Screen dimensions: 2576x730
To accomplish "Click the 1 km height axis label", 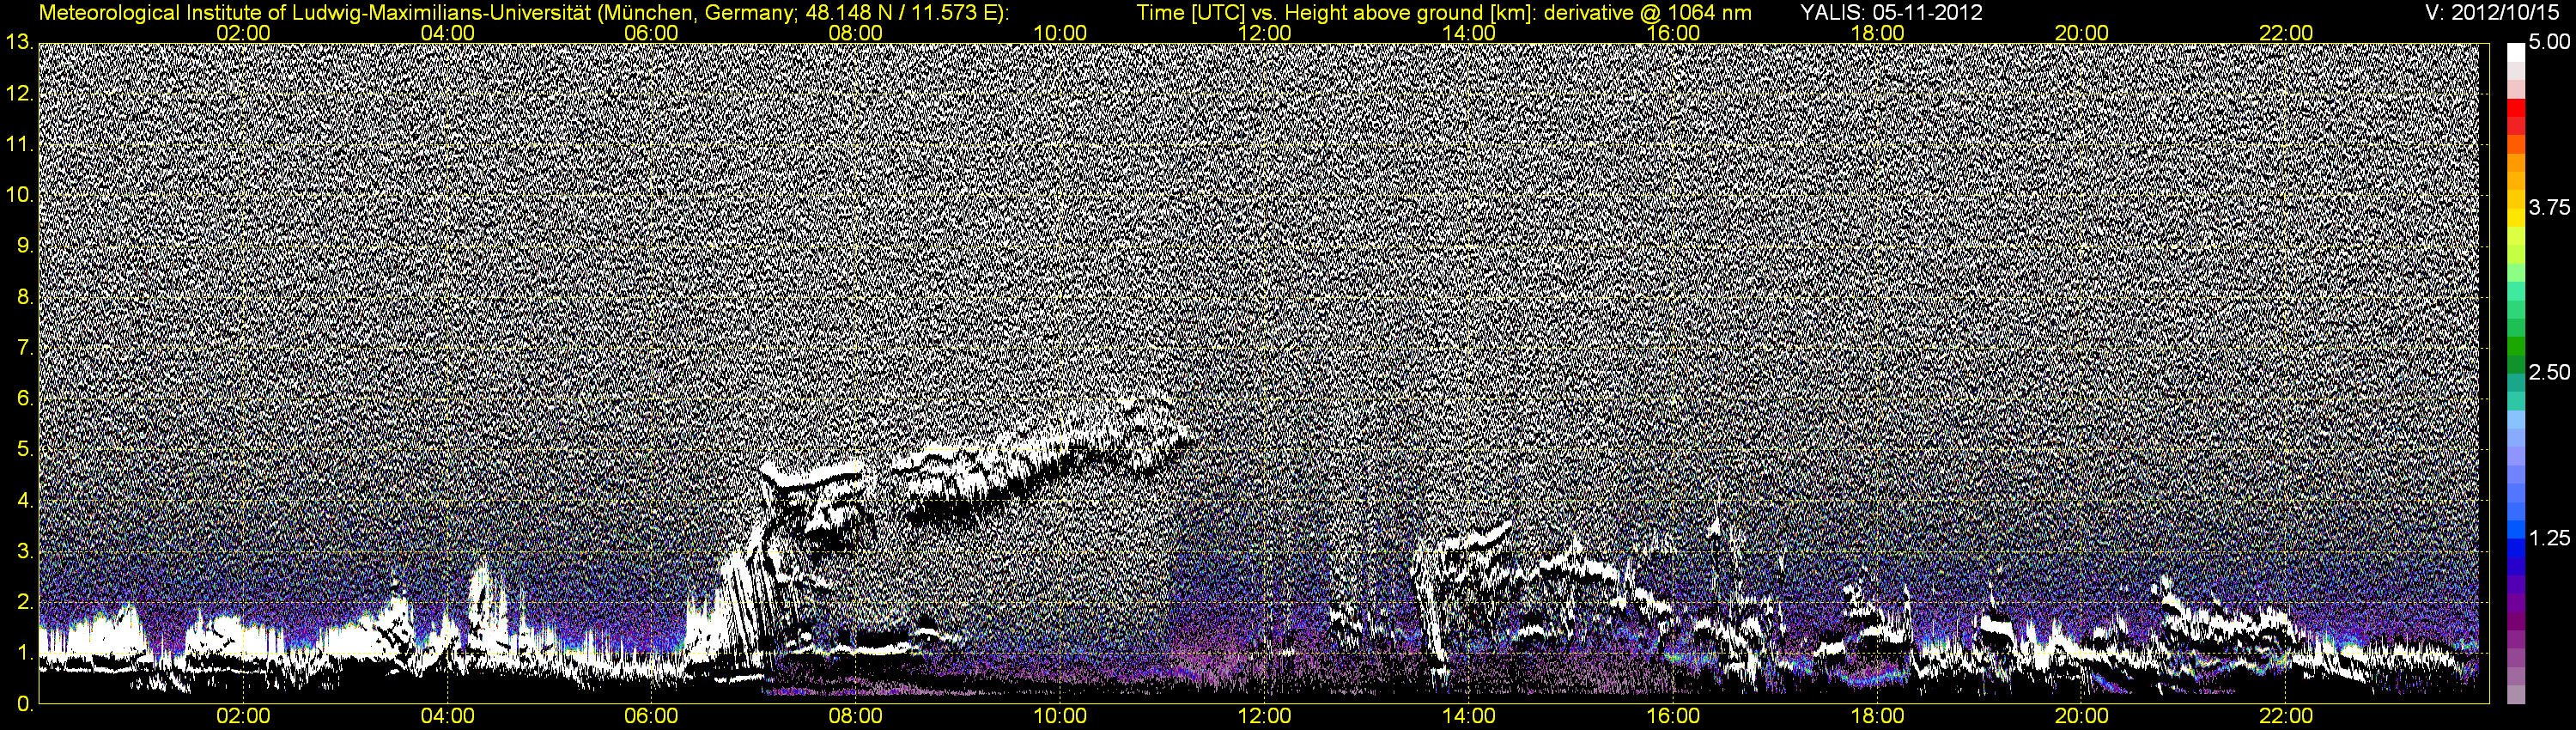I will (x=25, y=653).
